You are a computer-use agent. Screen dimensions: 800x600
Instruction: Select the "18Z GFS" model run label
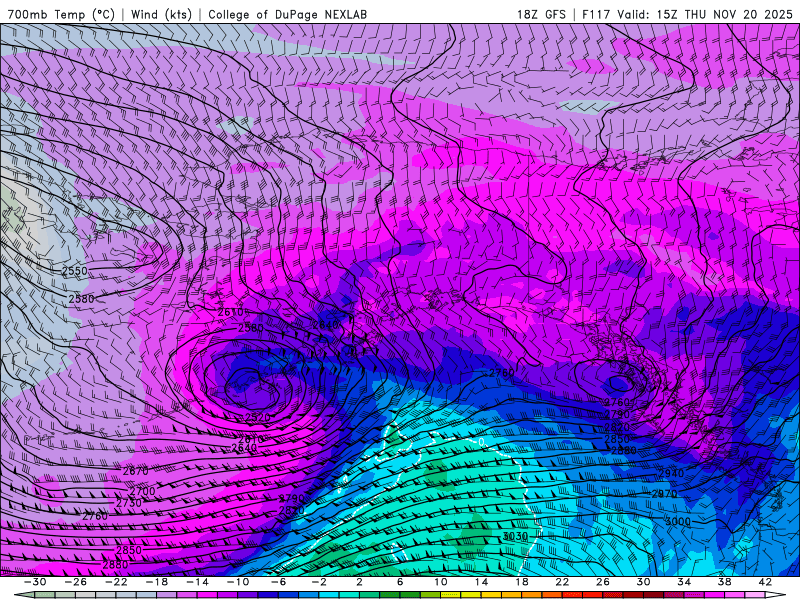(541, 14)
